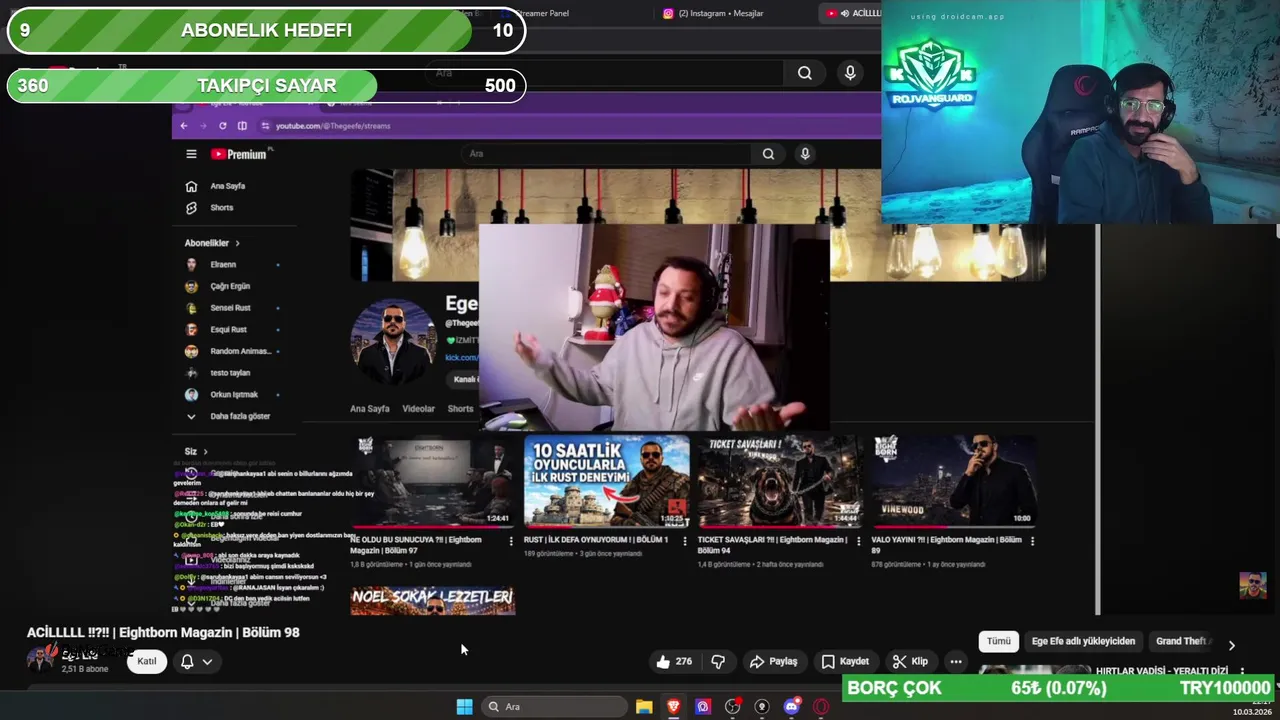The image size is (1280, 720).
Task: Open split view icon beside reload button
Action: click(x=242, y=126)
